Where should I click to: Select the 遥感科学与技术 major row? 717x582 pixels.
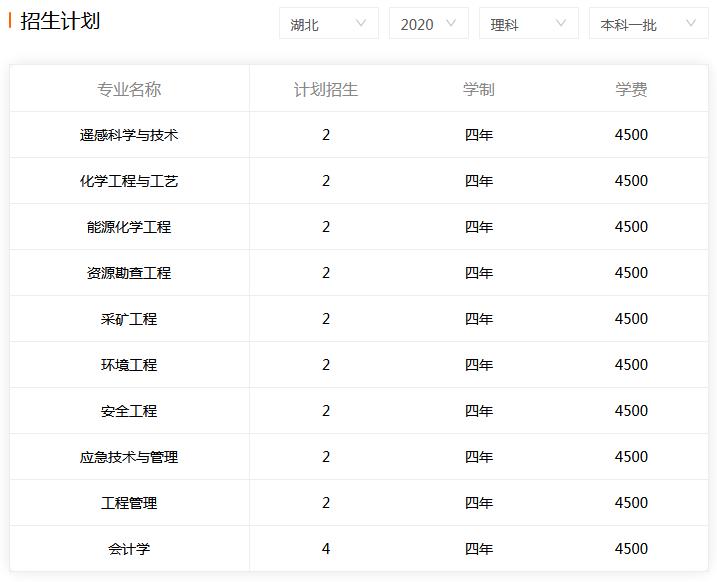358,135
